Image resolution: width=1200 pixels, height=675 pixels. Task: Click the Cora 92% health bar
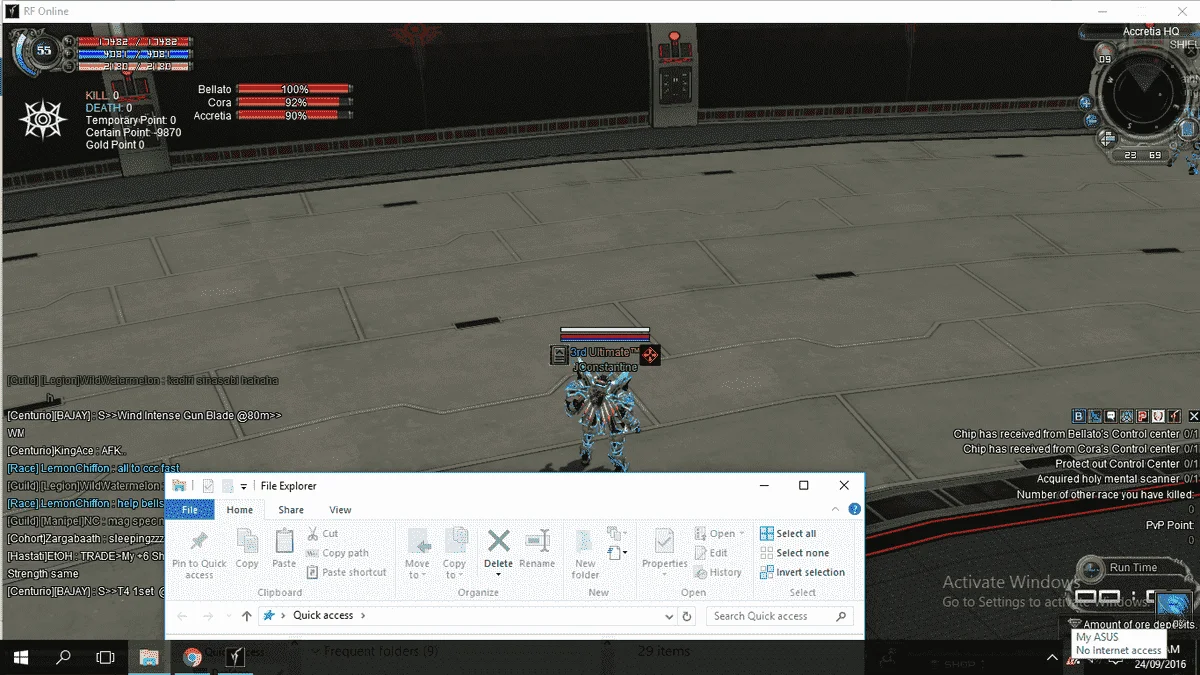294,103
